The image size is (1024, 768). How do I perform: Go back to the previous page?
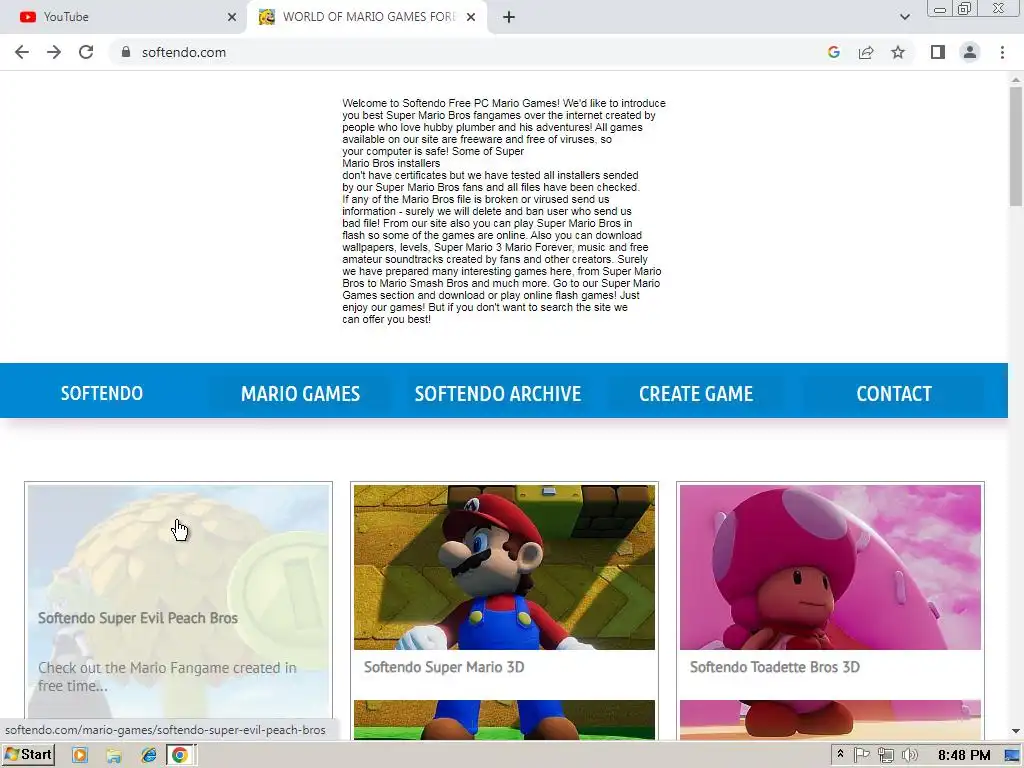tap(22, 52)
